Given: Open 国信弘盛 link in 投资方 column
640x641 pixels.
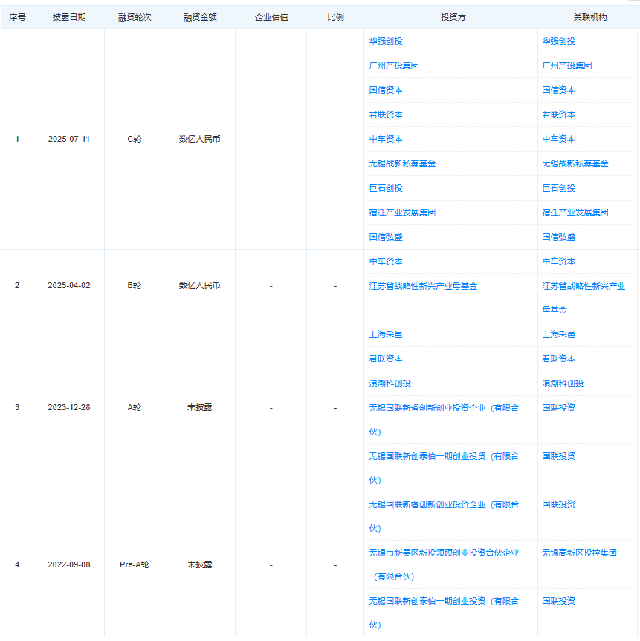Looking at the screenshot, I should pyautogui.click(x=385, y=237).
